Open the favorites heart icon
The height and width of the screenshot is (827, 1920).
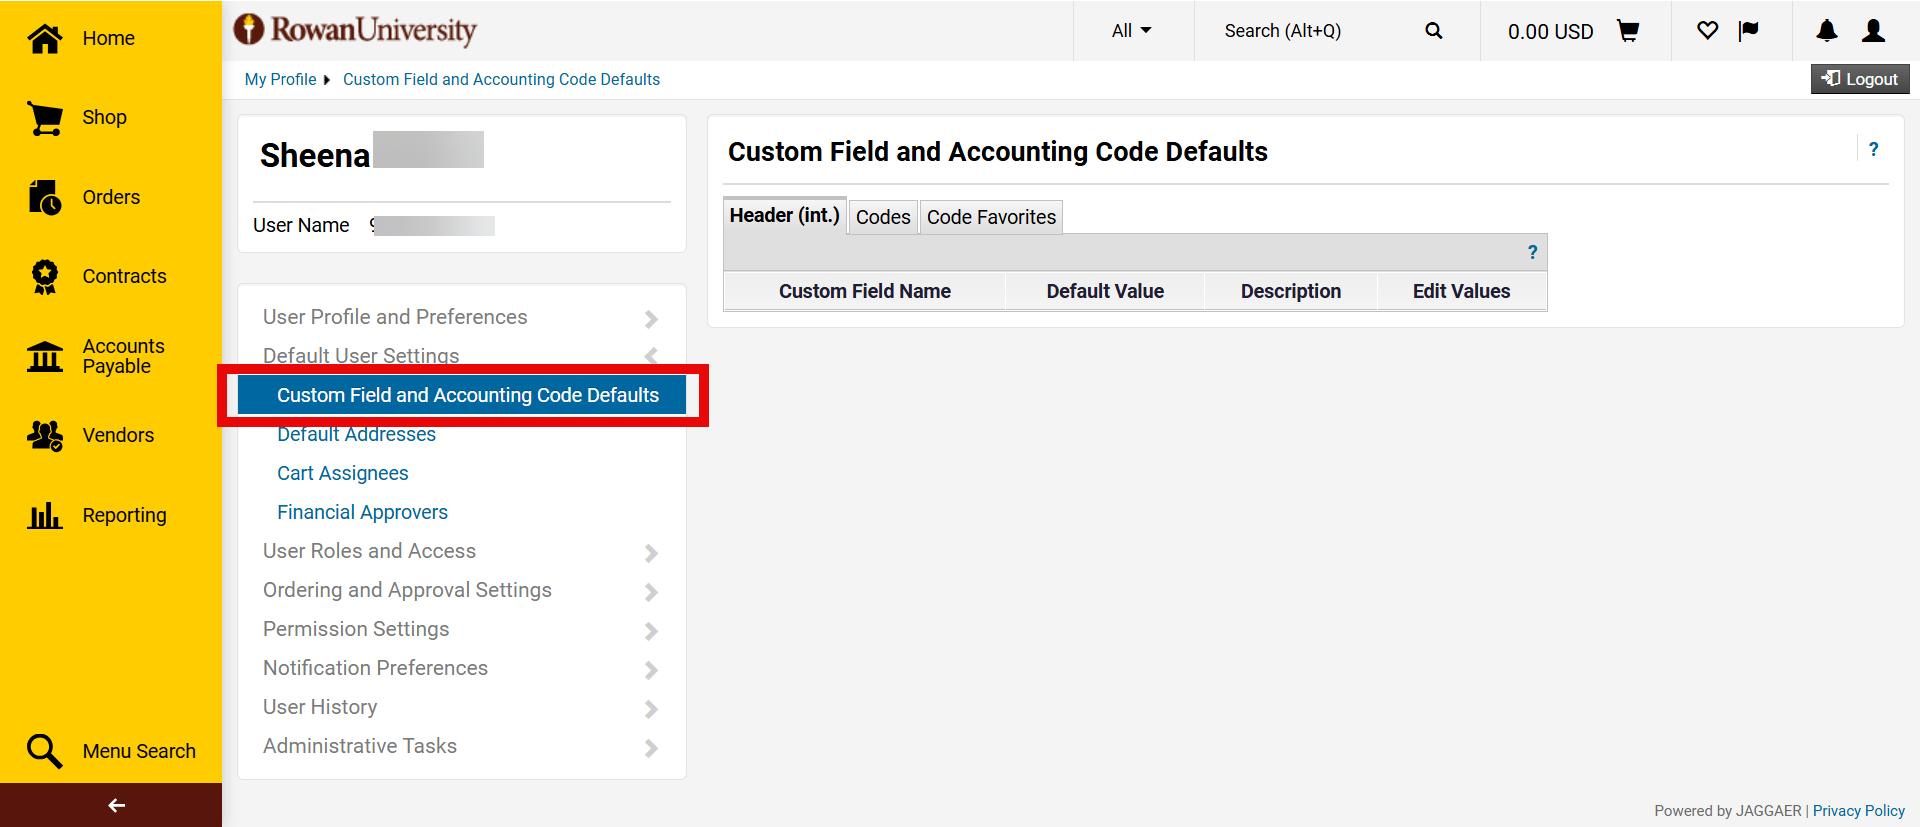(x=1707, y=31)
